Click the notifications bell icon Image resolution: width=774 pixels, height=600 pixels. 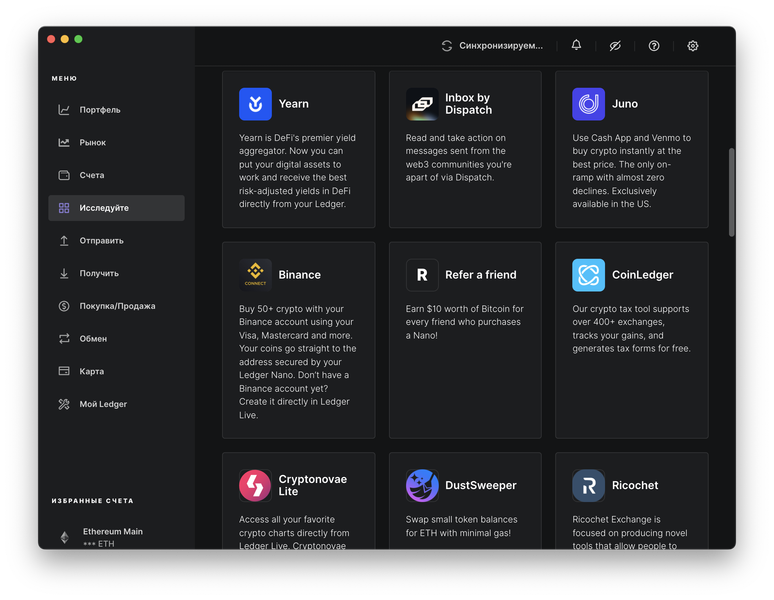pos(576,45)
